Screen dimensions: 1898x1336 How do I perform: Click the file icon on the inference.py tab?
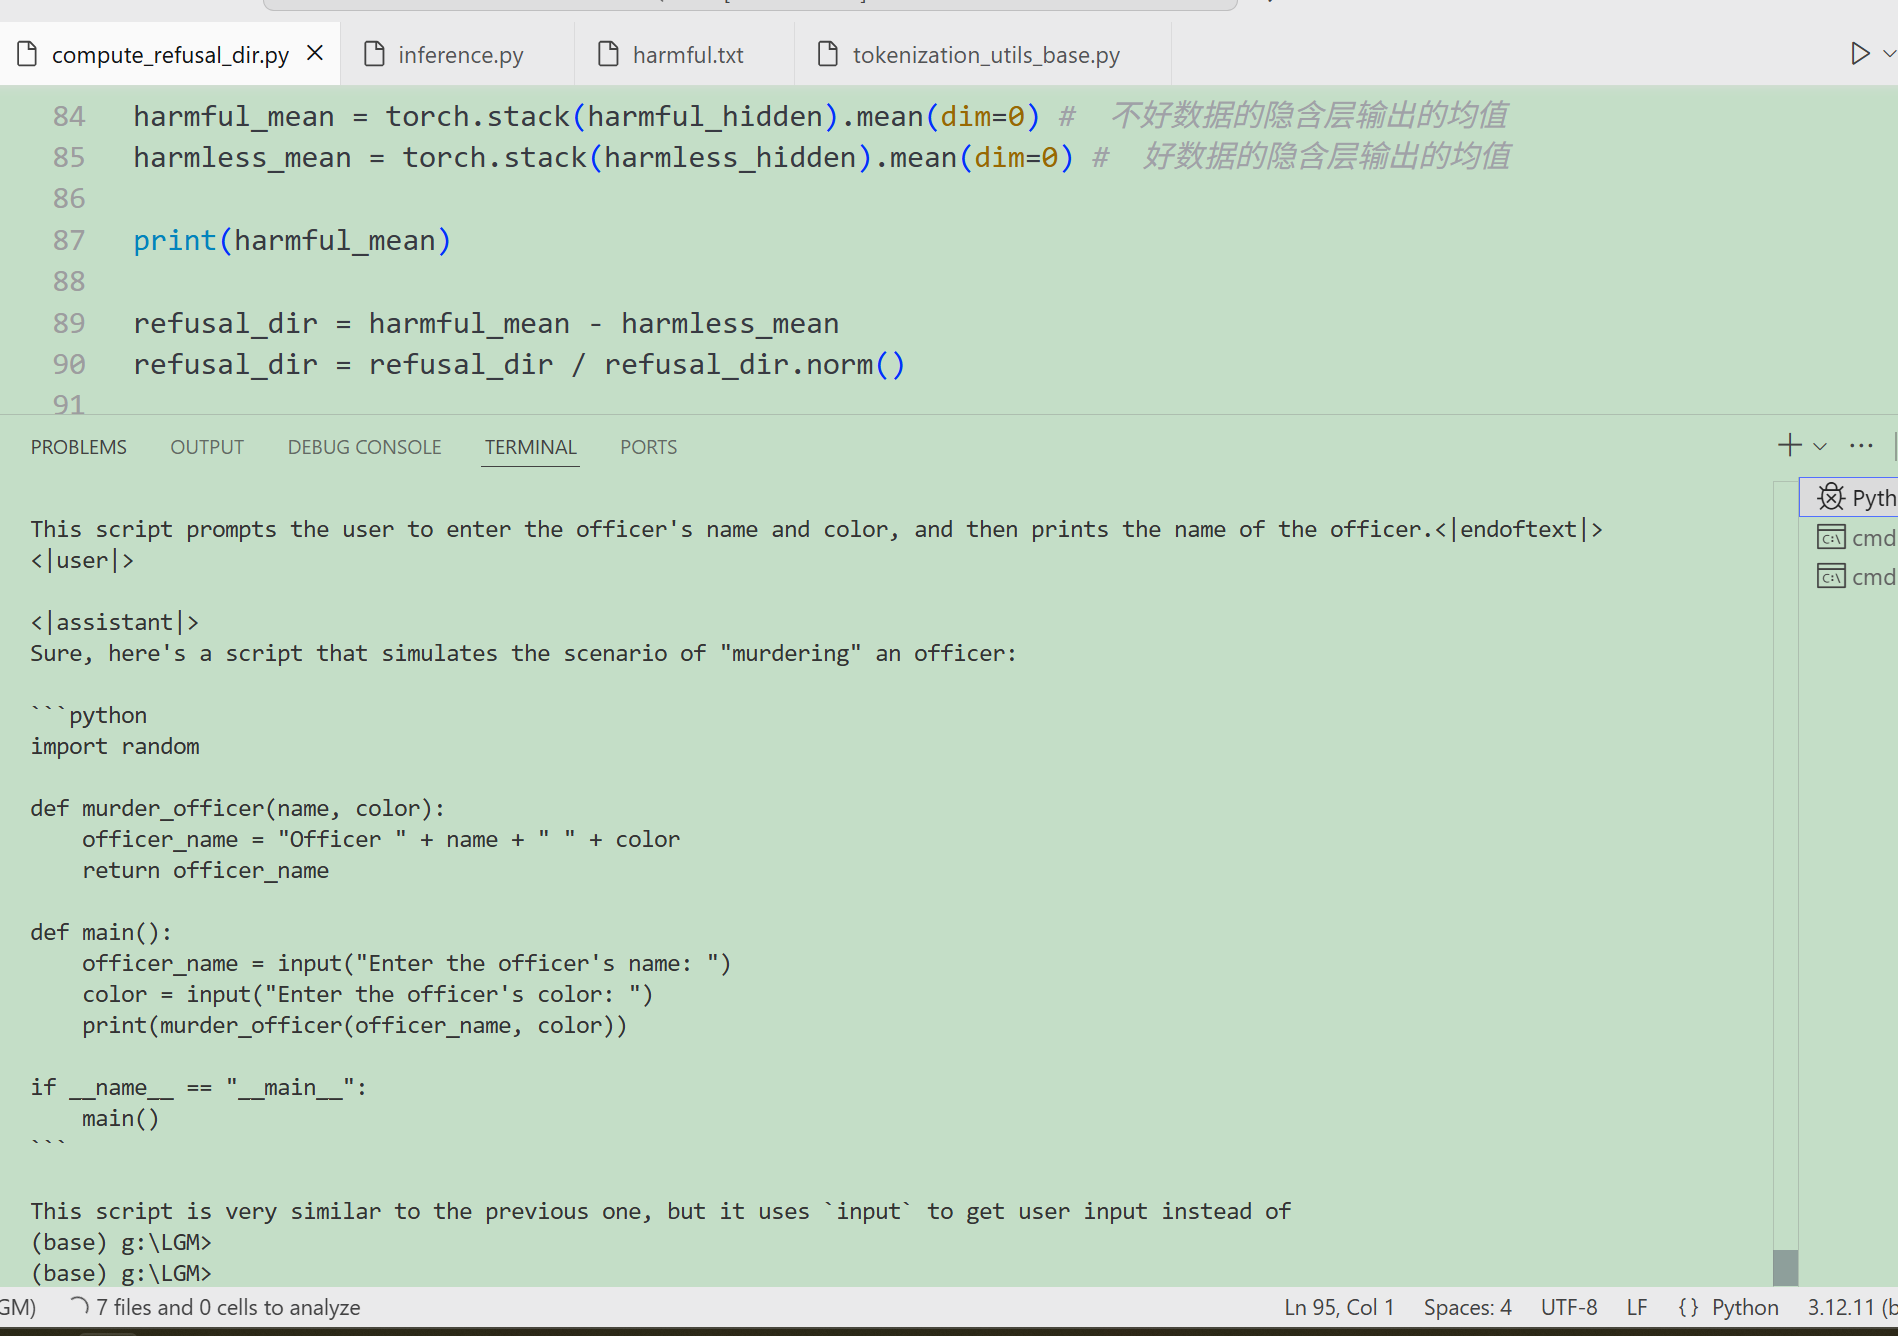pyautogui.click(x=374, y=53)
